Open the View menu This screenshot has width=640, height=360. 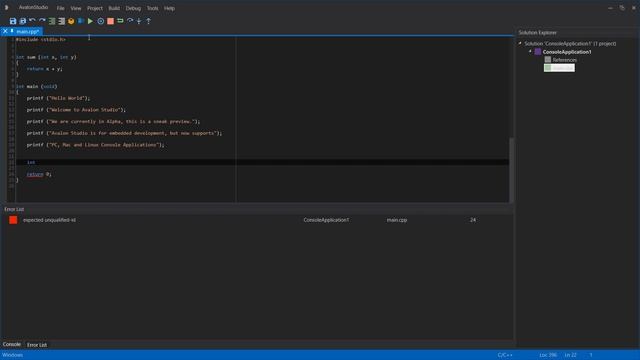click(x=76, y=8)
